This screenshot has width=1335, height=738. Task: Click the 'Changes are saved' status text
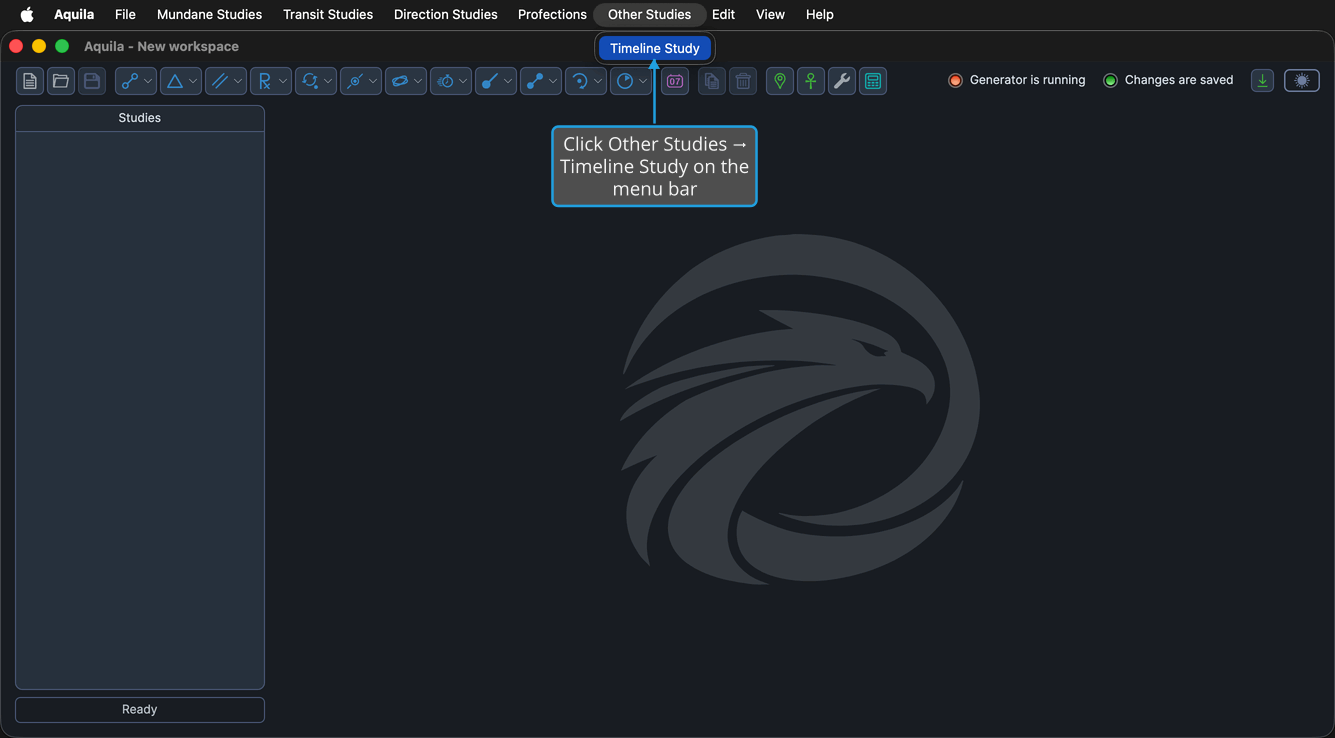pos(1179,80)
